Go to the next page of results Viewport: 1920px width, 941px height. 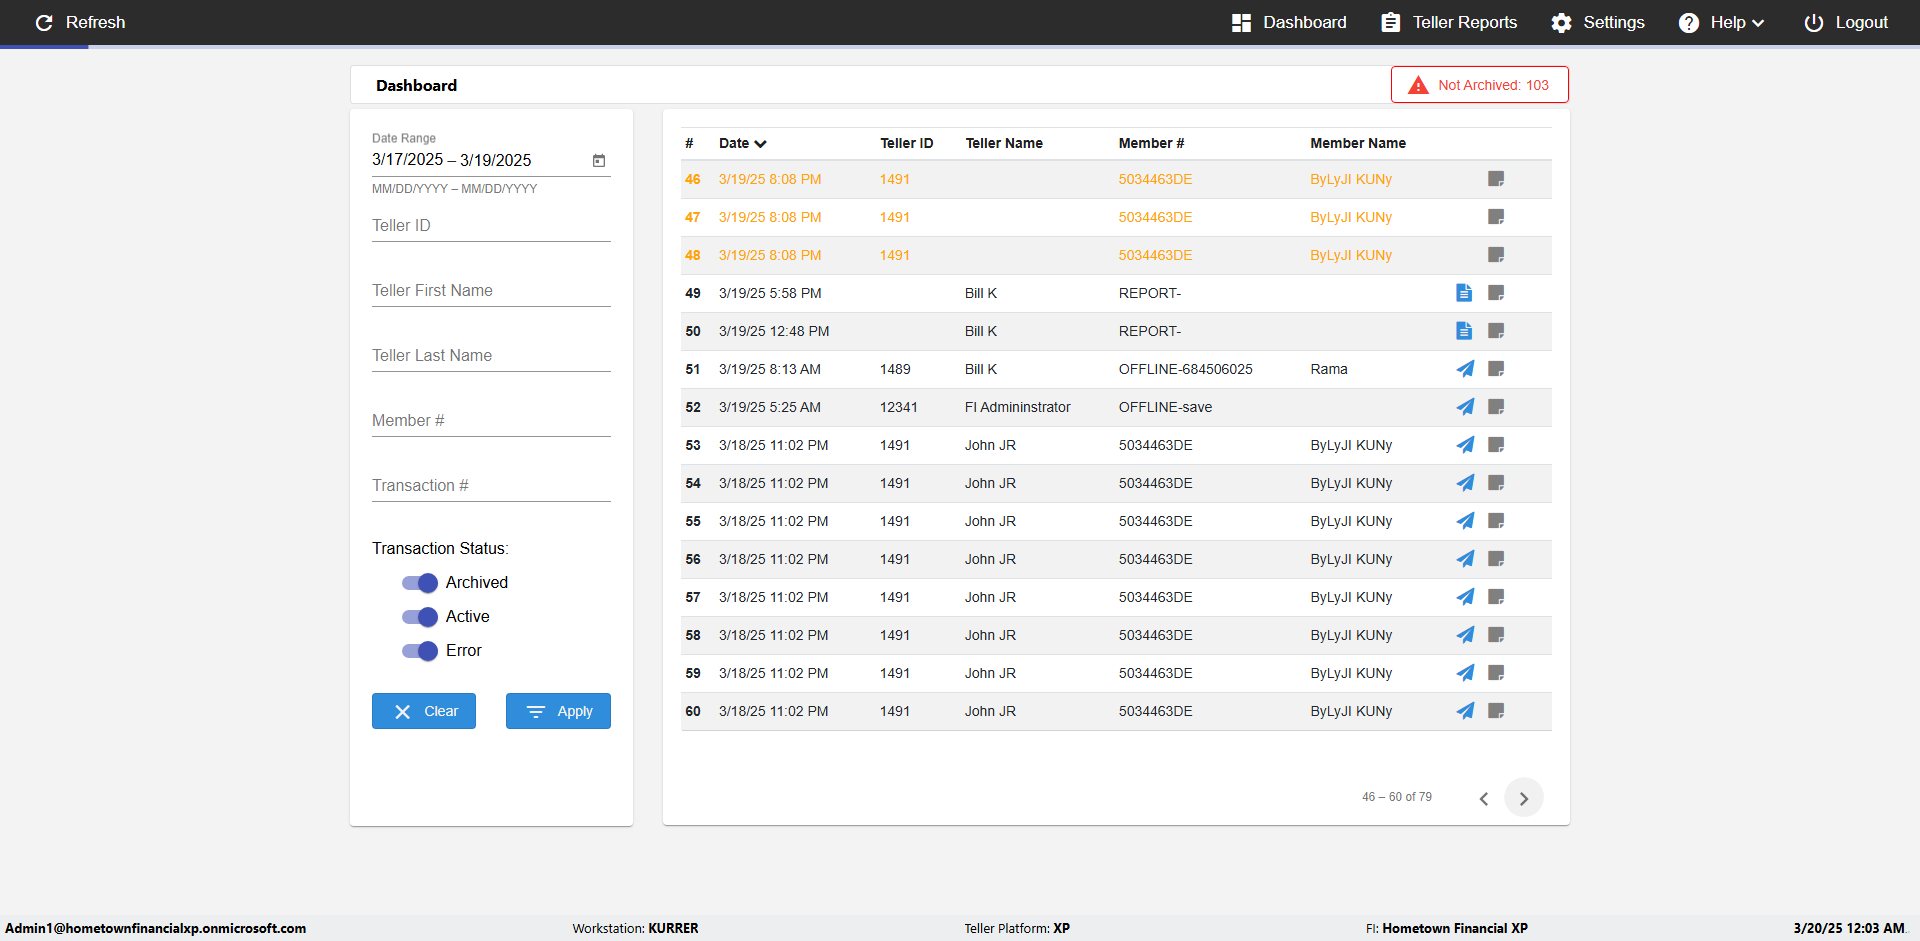tap(1523, 798)
